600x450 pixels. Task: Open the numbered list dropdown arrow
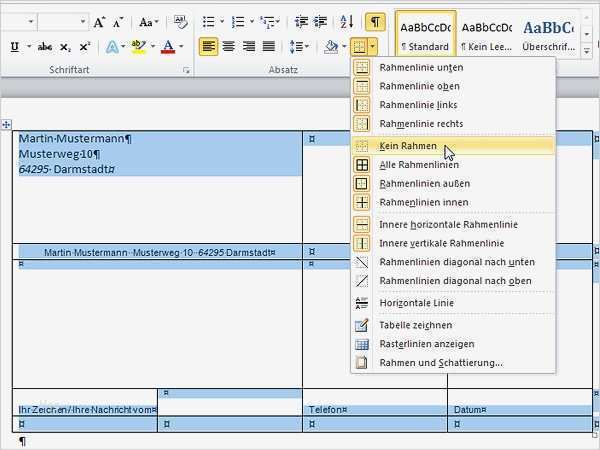point(252,22)
